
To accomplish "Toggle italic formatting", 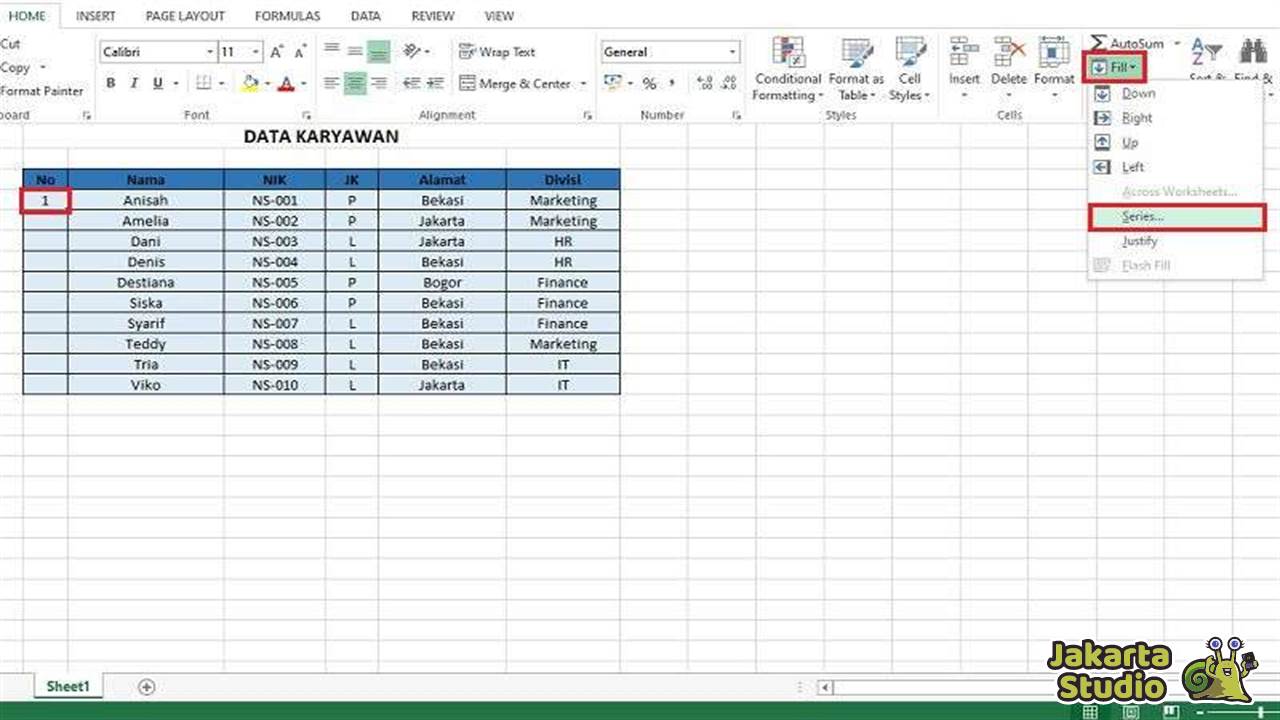I will coord(133,83).
